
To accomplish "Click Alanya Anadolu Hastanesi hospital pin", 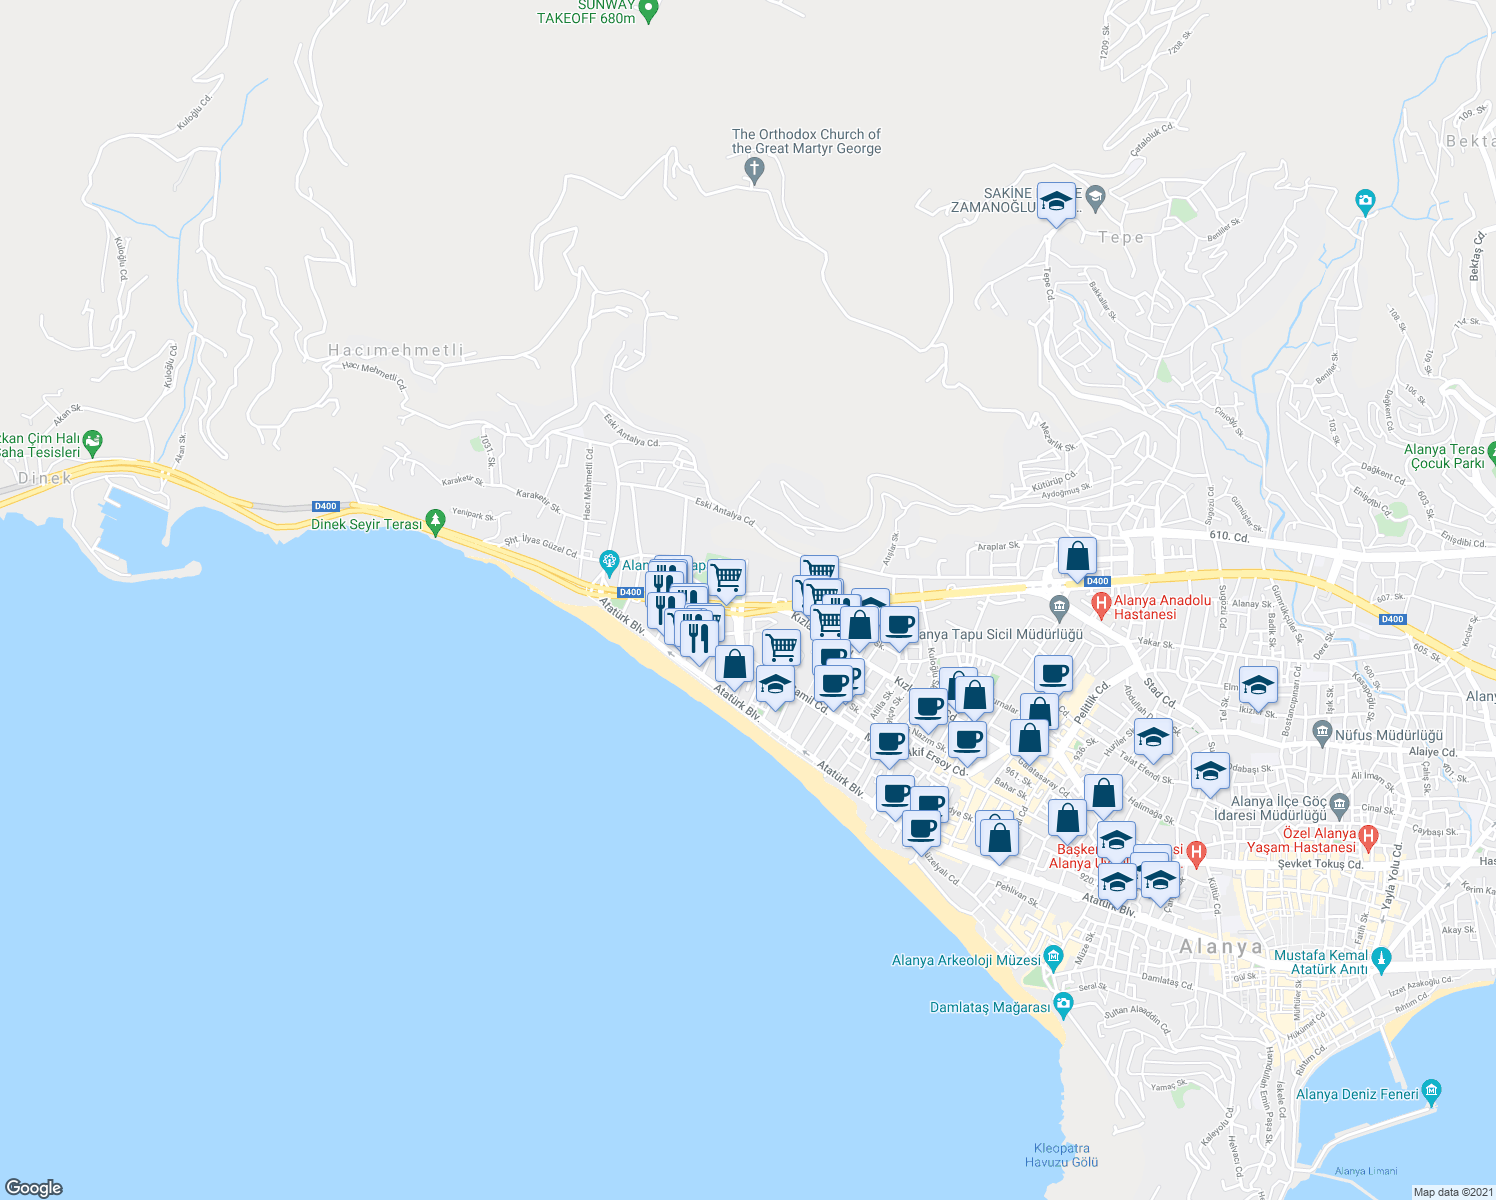I will [x=1101, y=602].
